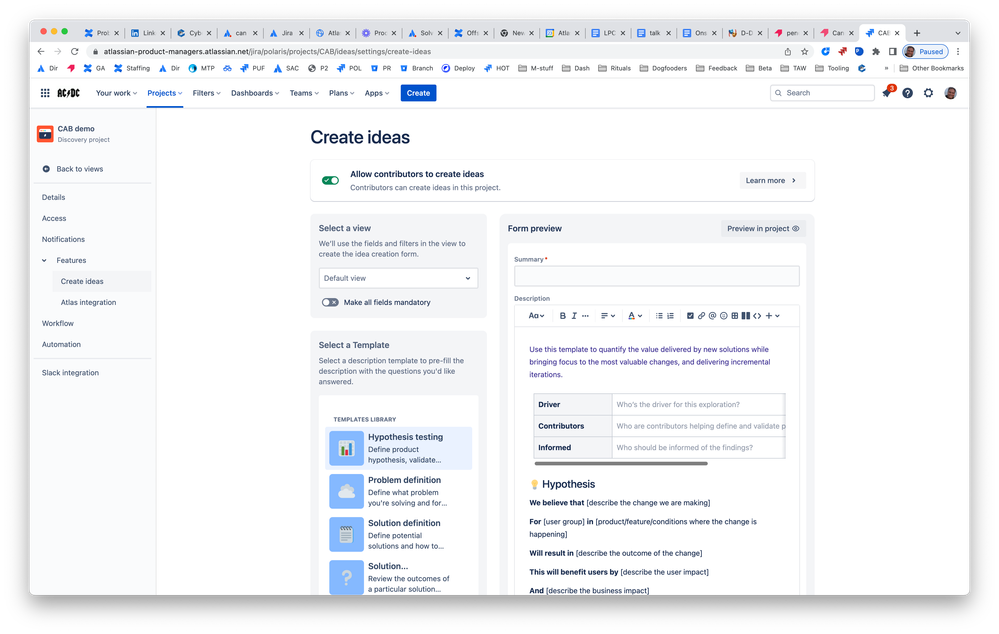The image size is (999, 634).
Task: Enable Allow contributors to create ideas
Action: [x=330, y=180]
